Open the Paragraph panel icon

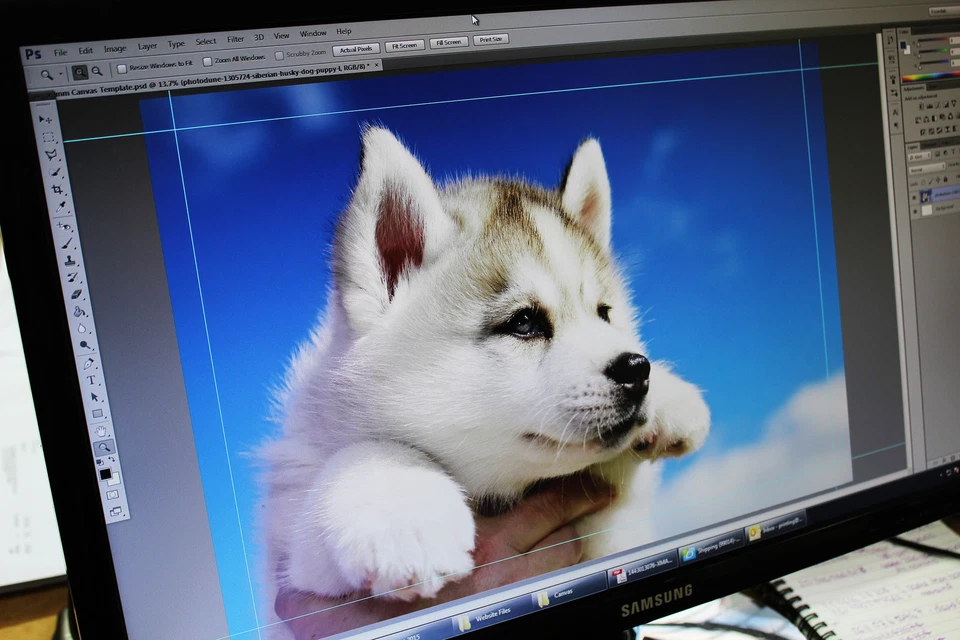coord(896,125)
